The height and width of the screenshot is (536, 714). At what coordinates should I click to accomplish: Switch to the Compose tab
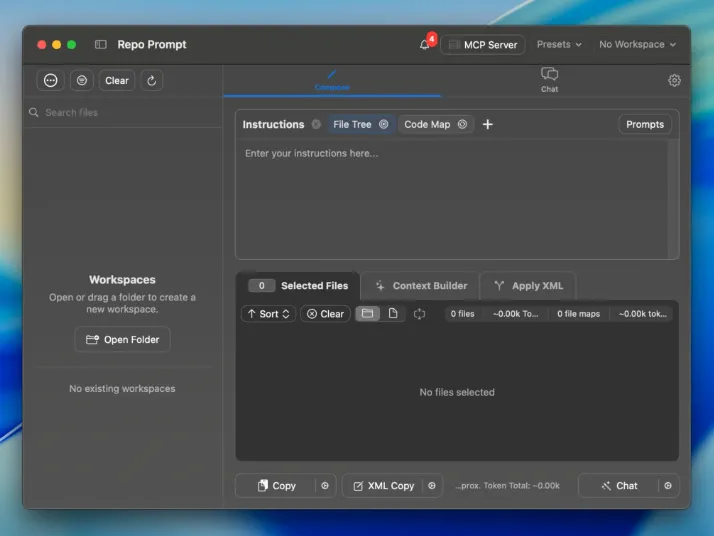click(x=332, y=81)
